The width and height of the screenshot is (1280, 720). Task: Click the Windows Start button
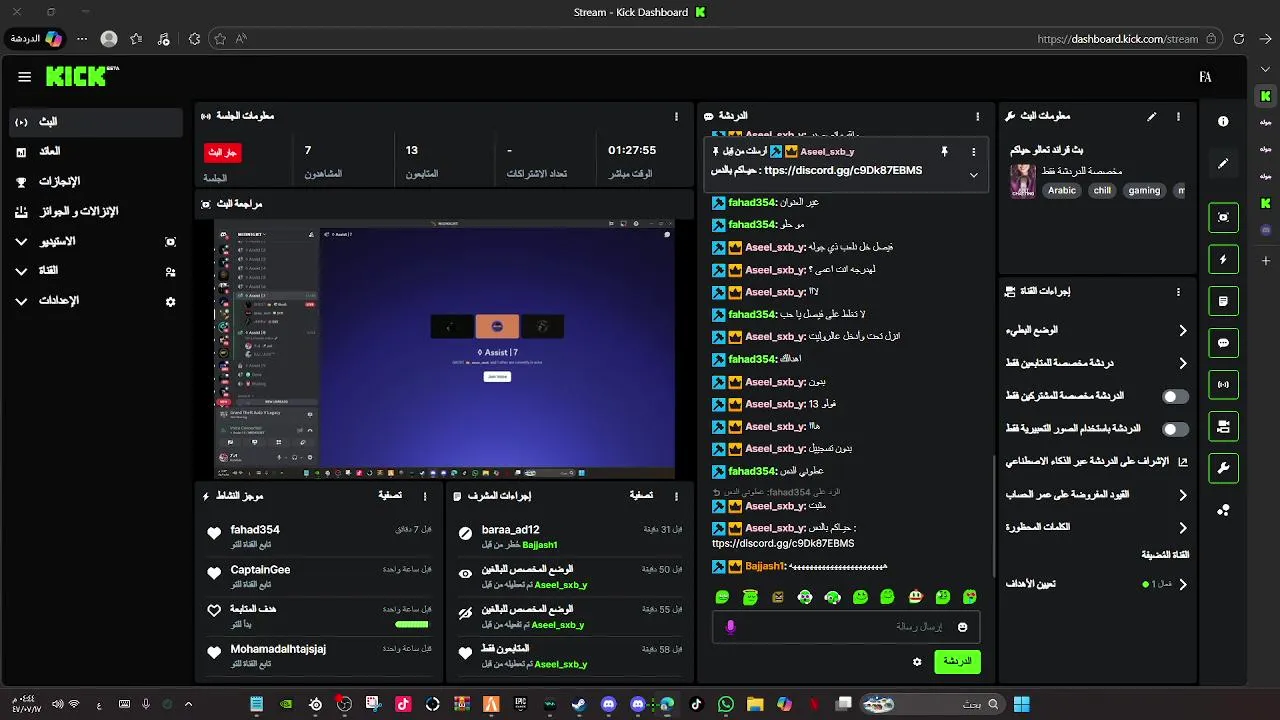click(1021, 704)
